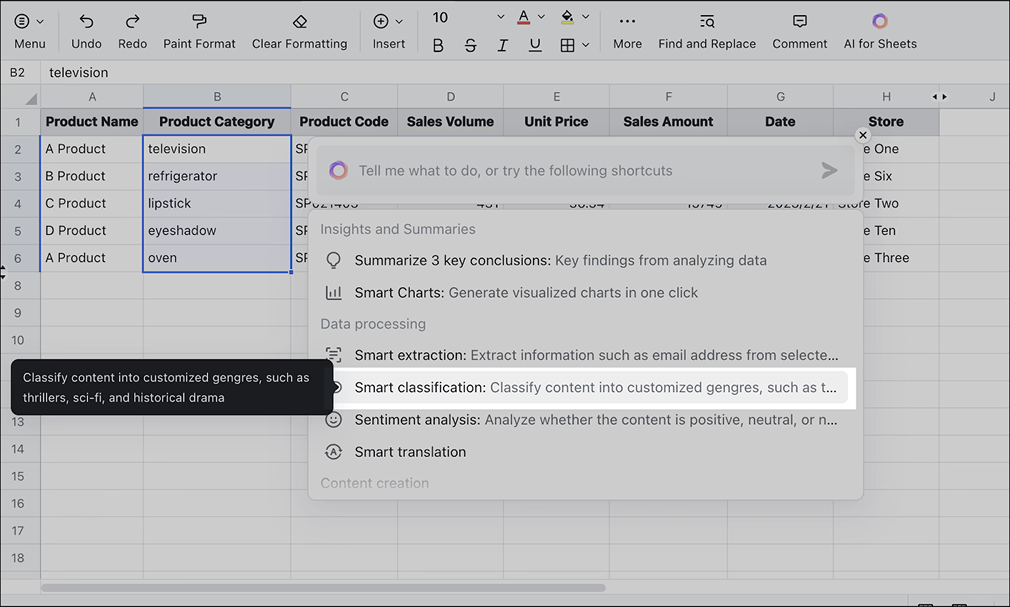Select the Paint Format tool

pos(199,21)
